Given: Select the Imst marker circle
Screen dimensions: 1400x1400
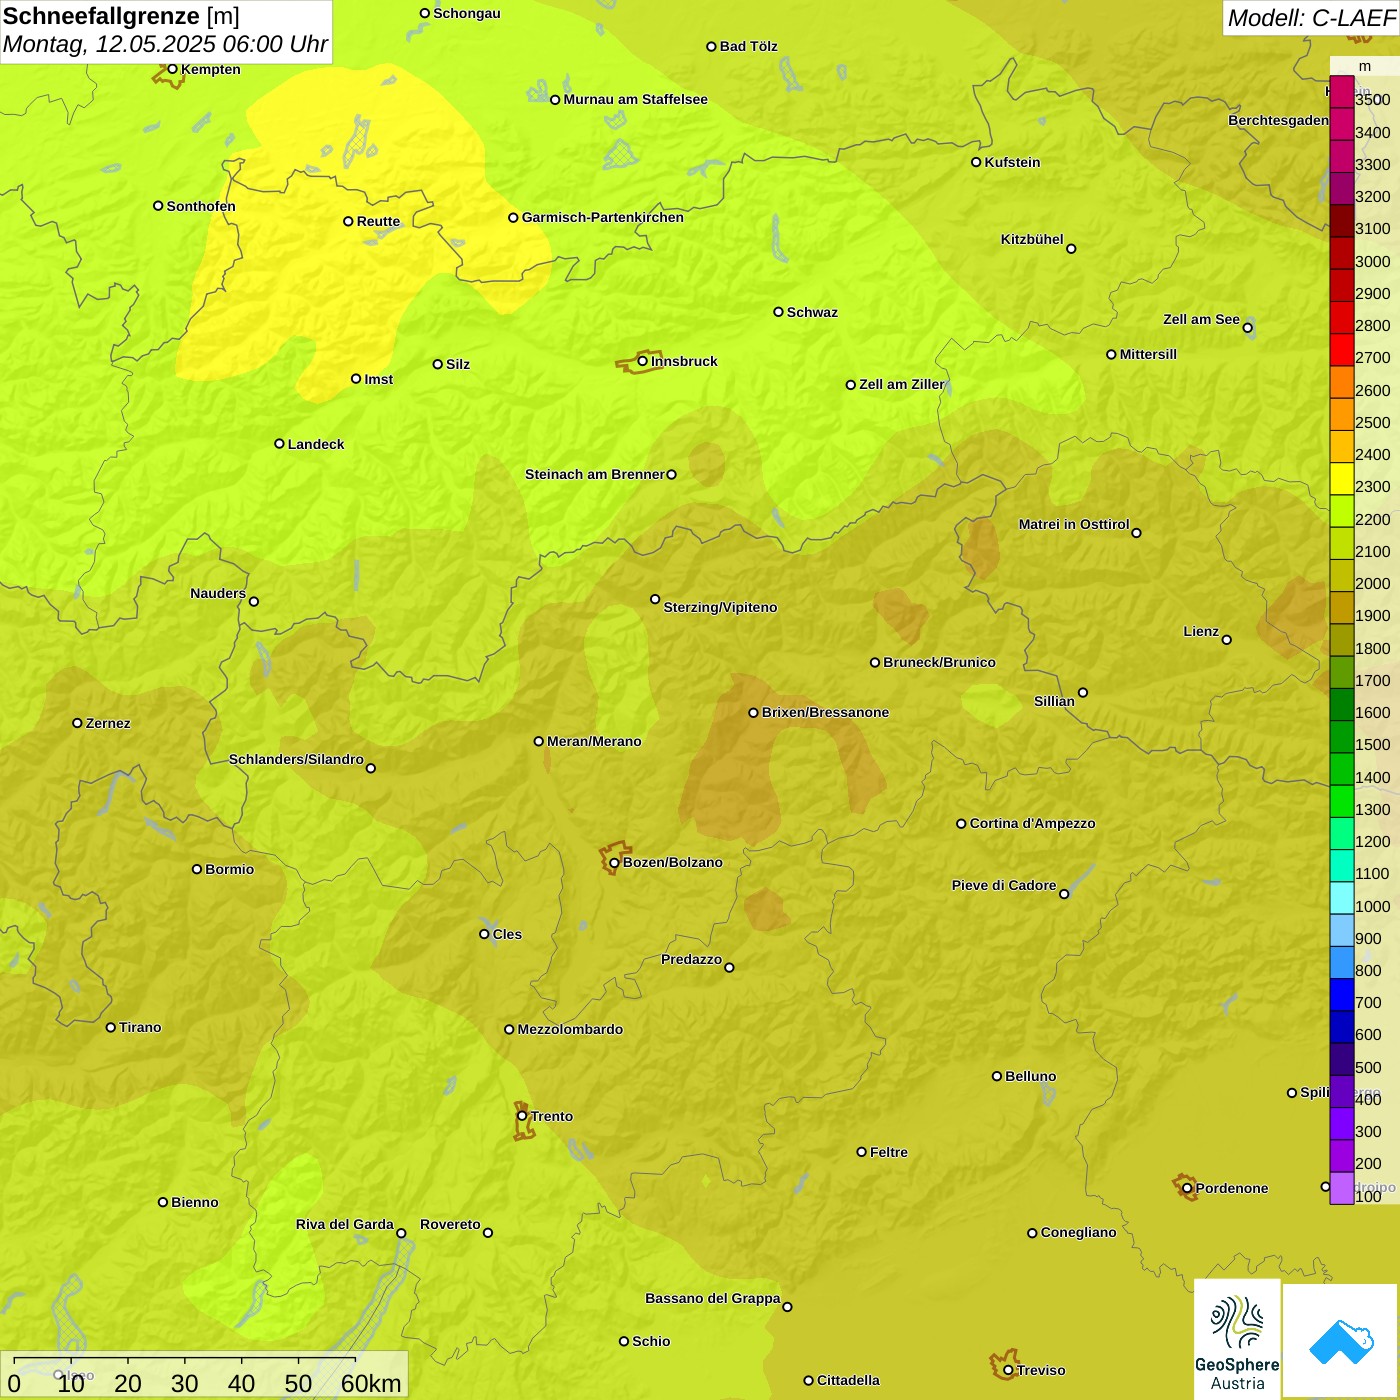Looking at the screenshot, I should tap(356, 379).
